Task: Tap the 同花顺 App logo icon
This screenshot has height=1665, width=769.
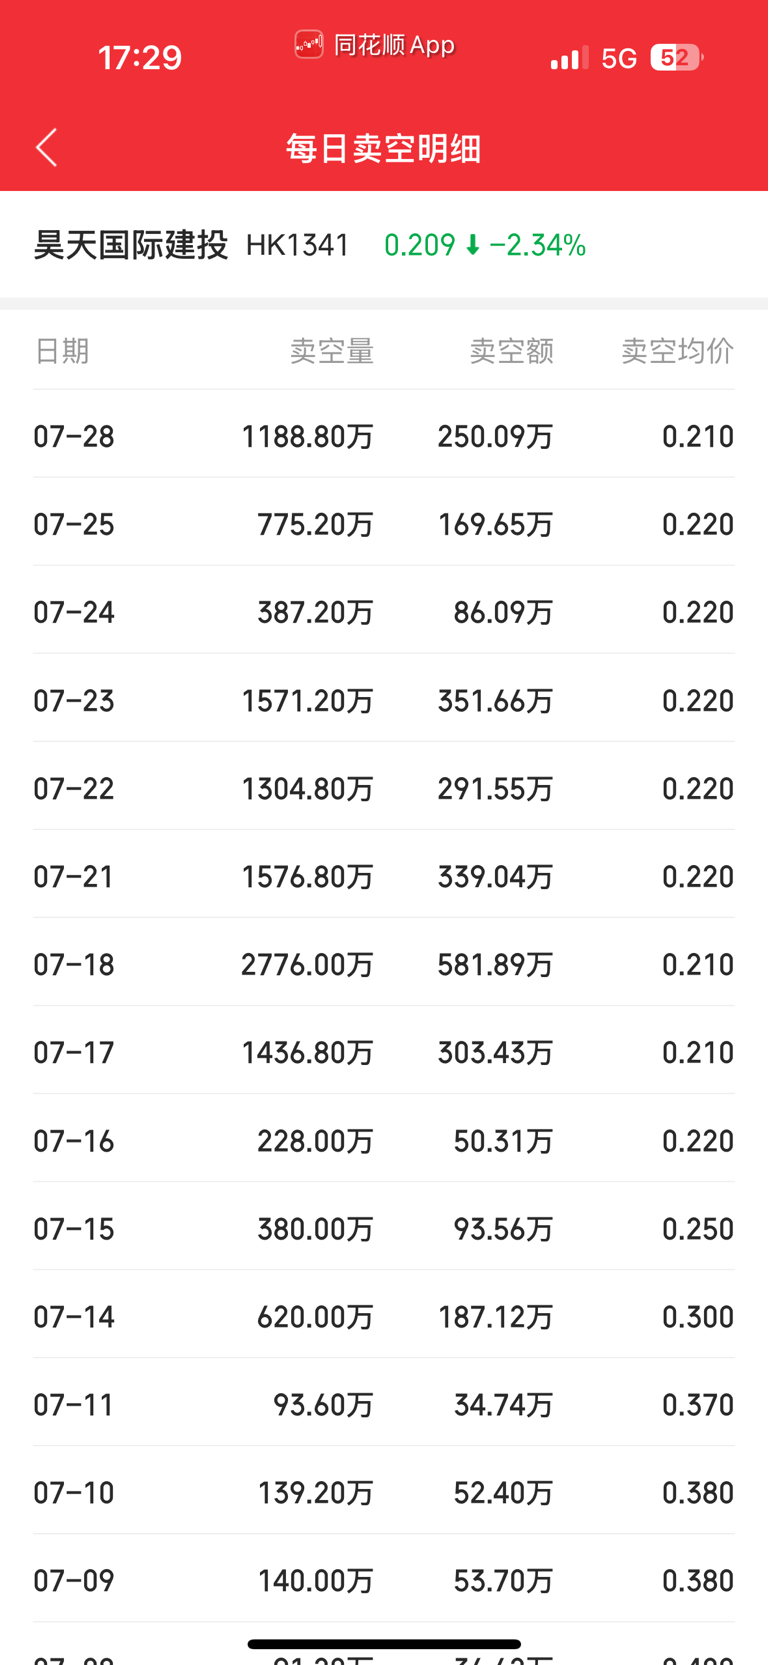Action: [x=309, y=44]
